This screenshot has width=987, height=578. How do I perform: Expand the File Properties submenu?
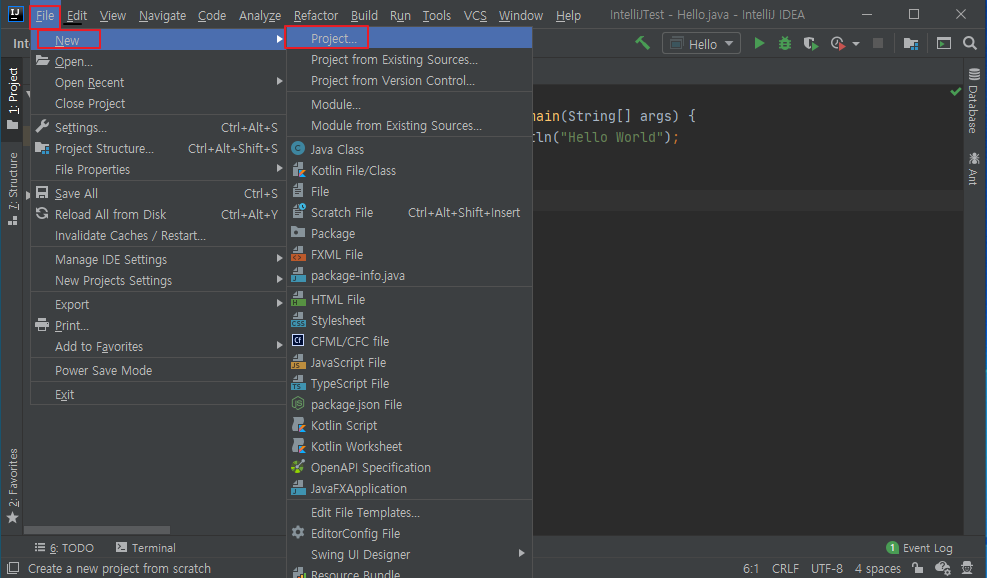(x=159, y=169)
